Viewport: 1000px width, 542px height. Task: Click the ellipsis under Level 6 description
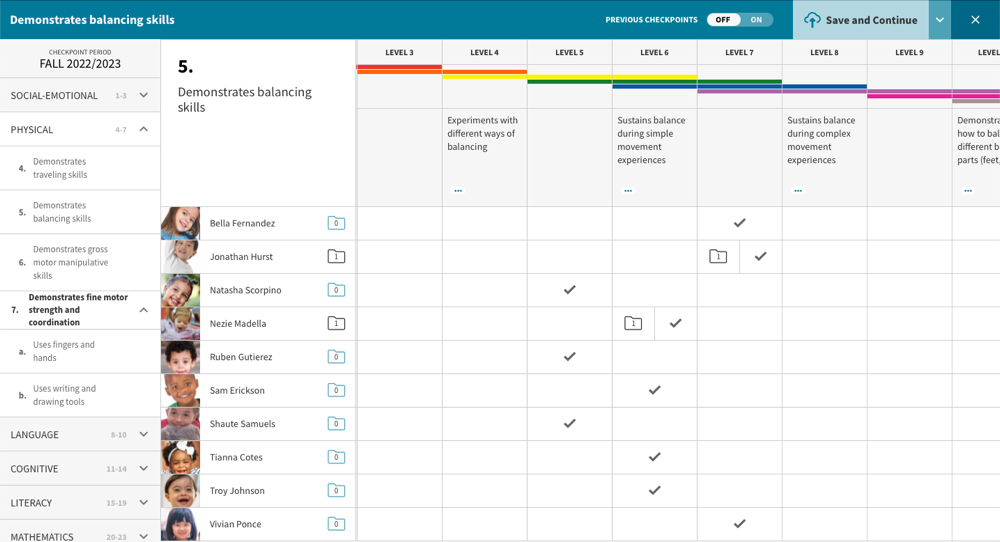tap(628, 191)
